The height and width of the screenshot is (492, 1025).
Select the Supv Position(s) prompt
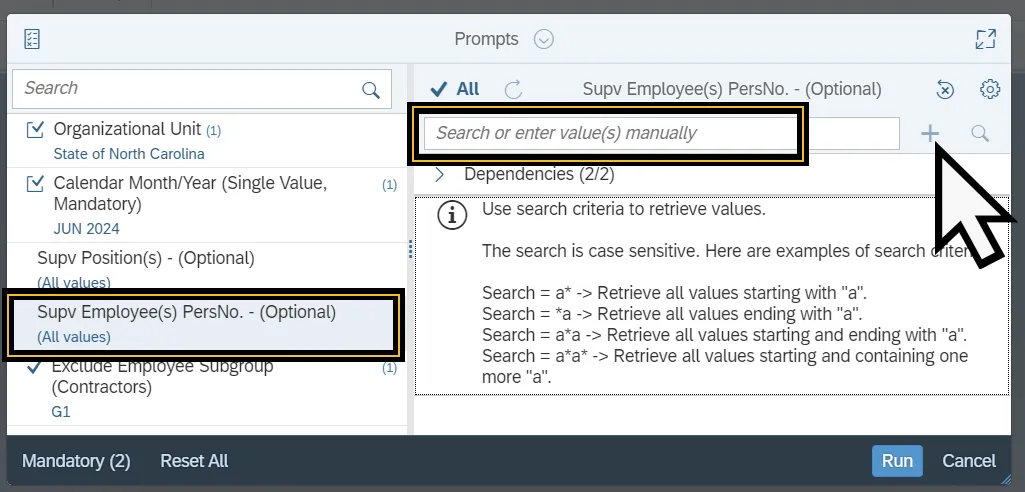146,258
